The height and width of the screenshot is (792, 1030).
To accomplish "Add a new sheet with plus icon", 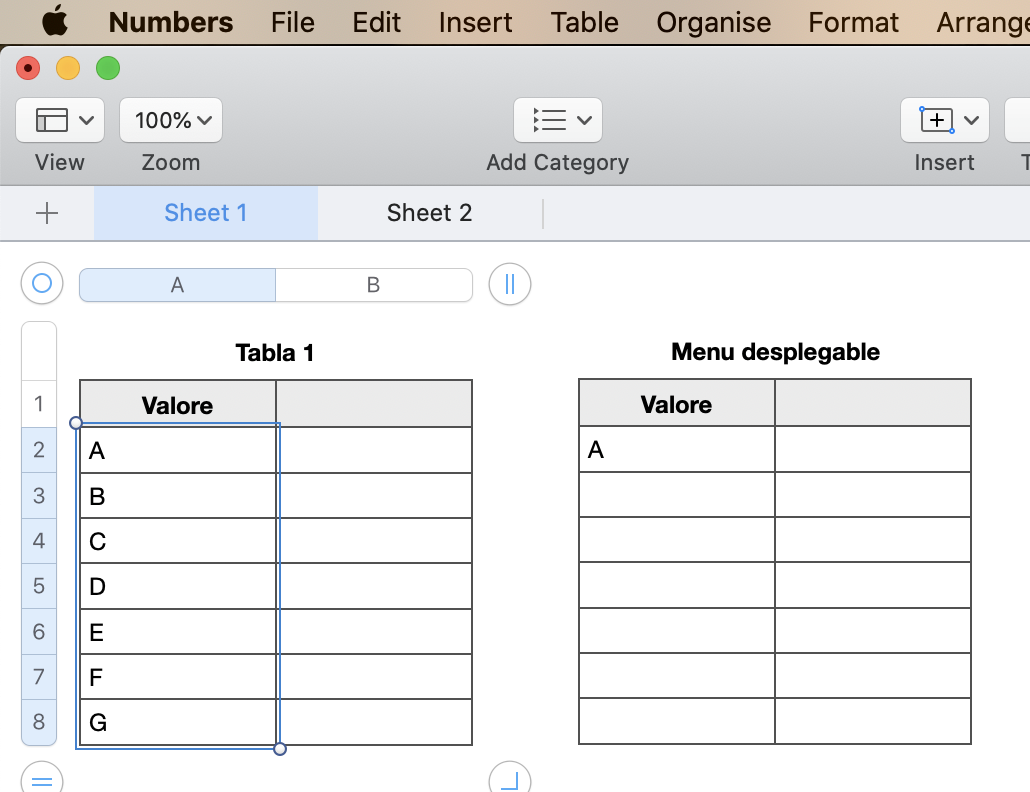I will [47, 213].
